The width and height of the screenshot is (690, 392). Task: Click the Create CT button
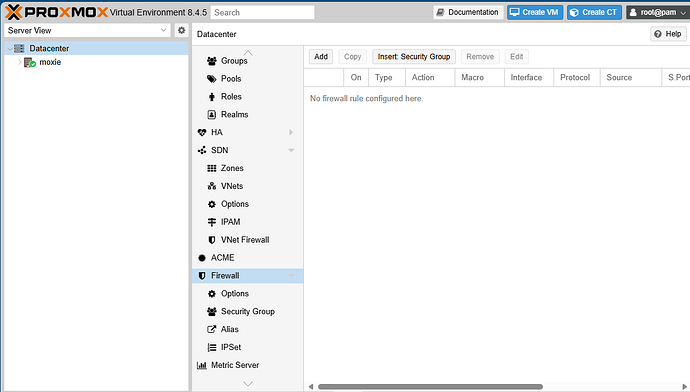(594, 12)
